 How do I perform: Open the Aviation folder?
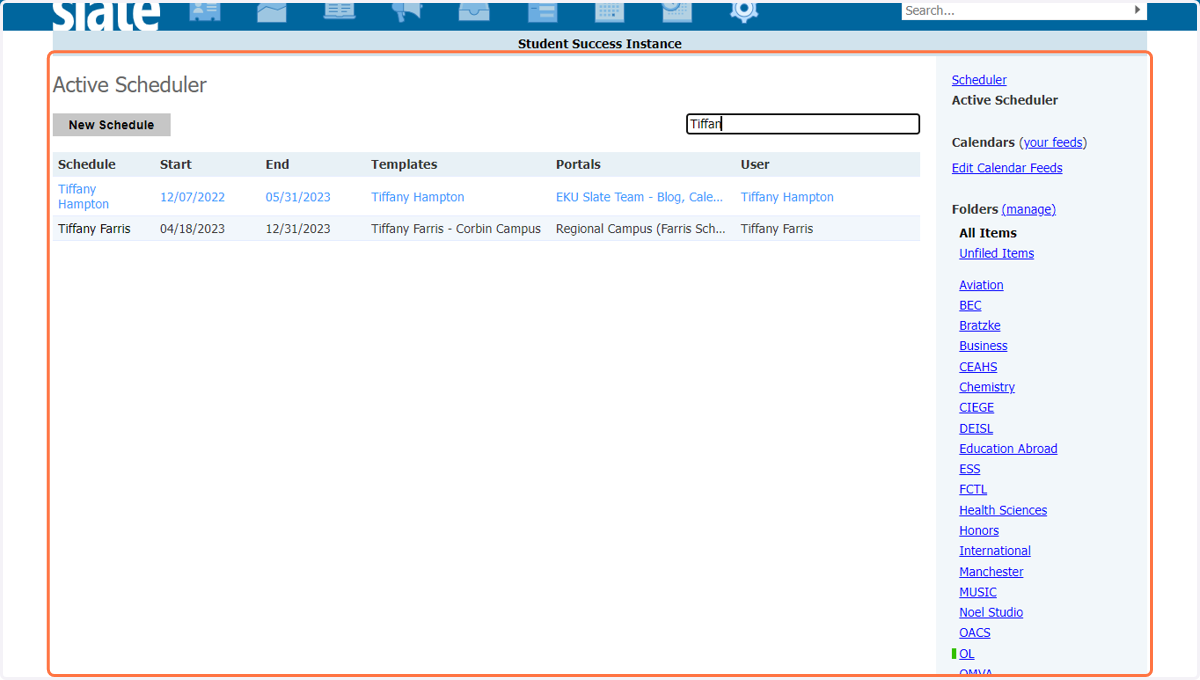(x=981, y=285)
